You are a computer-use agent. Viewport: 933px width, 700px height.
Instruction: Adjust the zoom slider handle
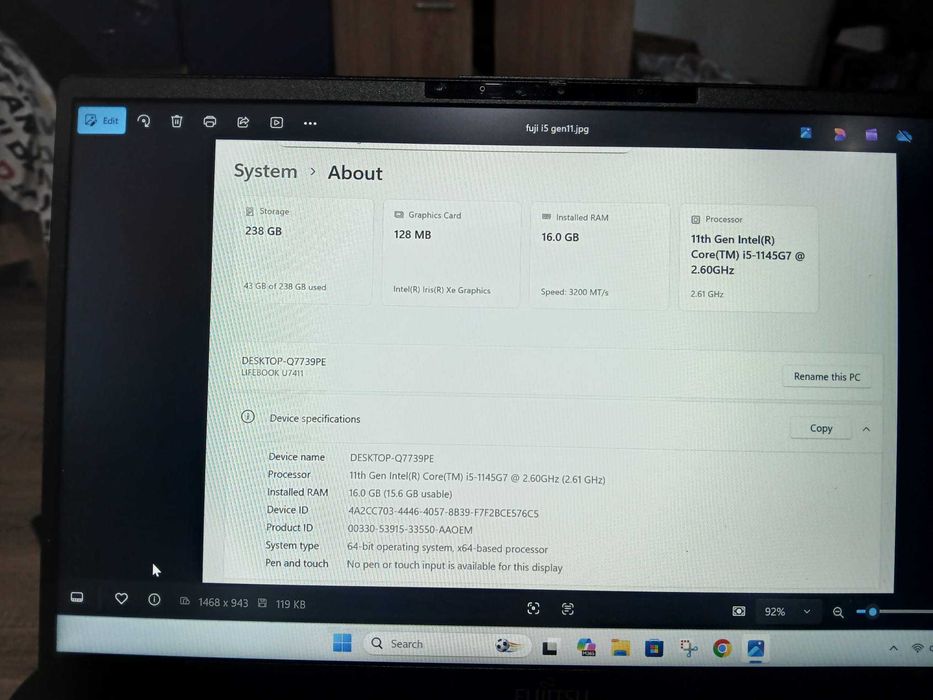[x=872, y=612]
